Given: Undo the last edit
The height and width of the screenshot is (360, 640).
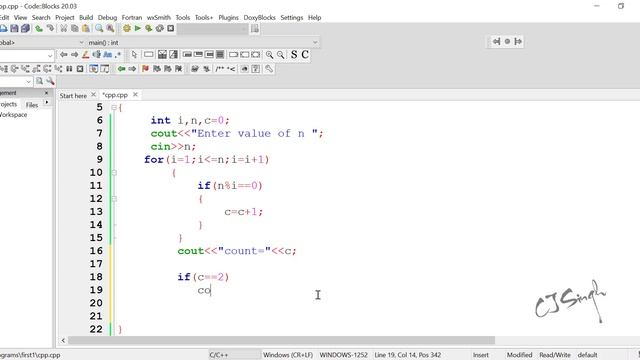Looking at the screenshot, I should pos(39,29).
